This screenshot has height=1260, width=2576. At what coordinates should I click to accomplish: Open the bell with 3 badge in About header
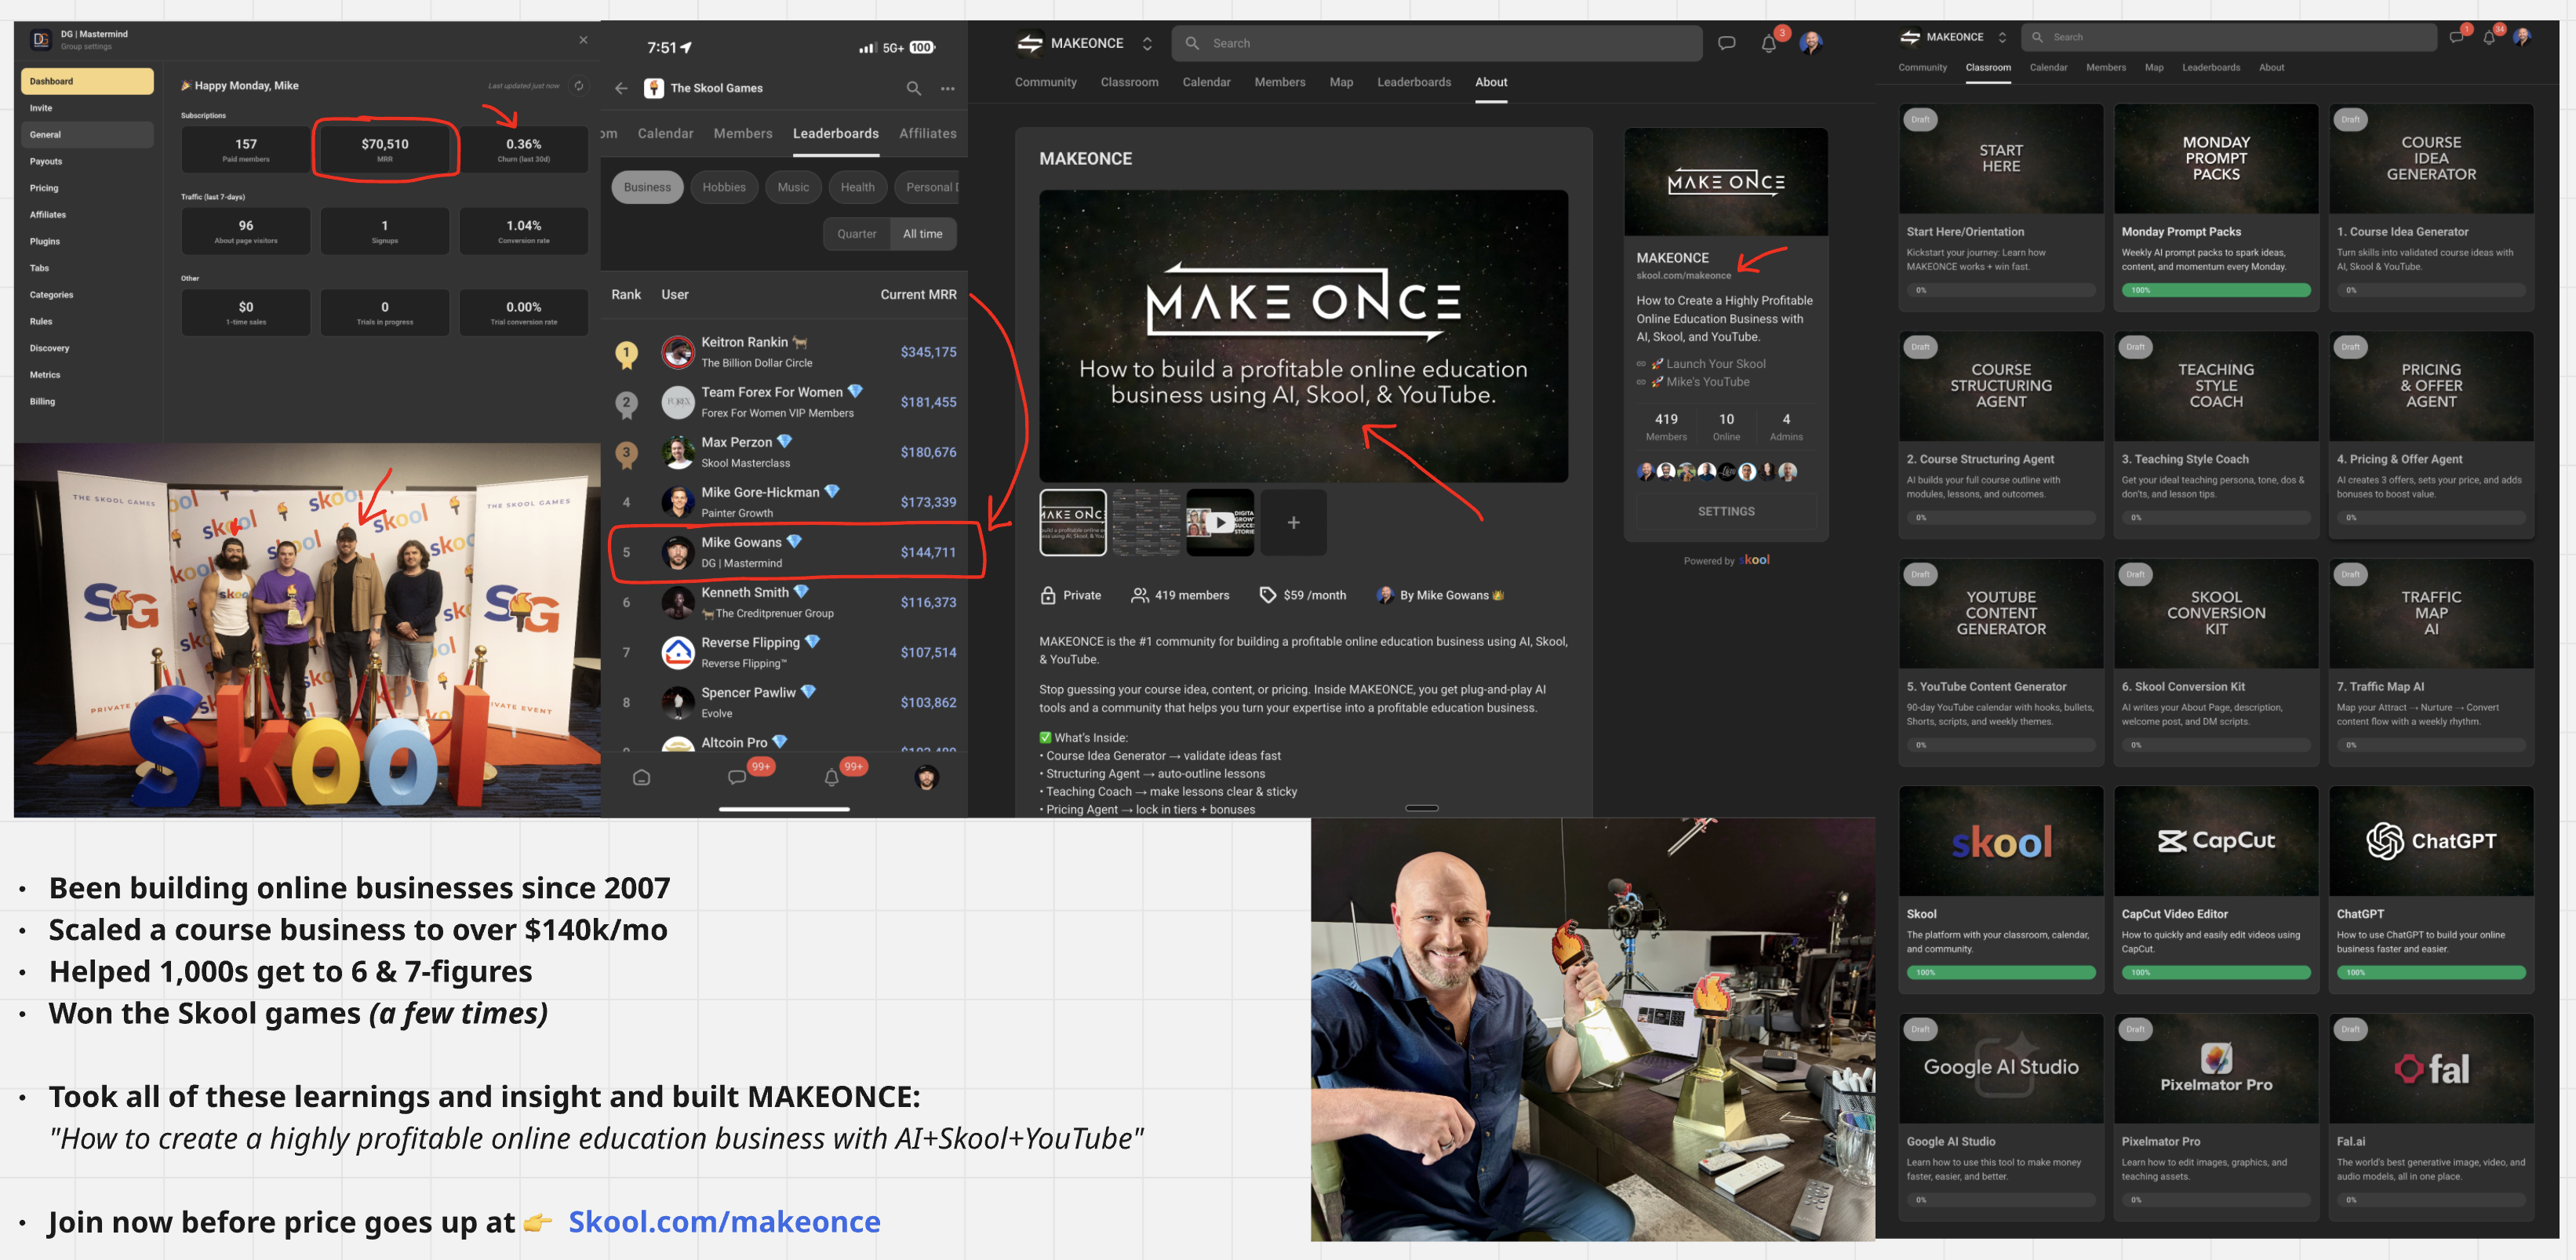click(1768, 43)
